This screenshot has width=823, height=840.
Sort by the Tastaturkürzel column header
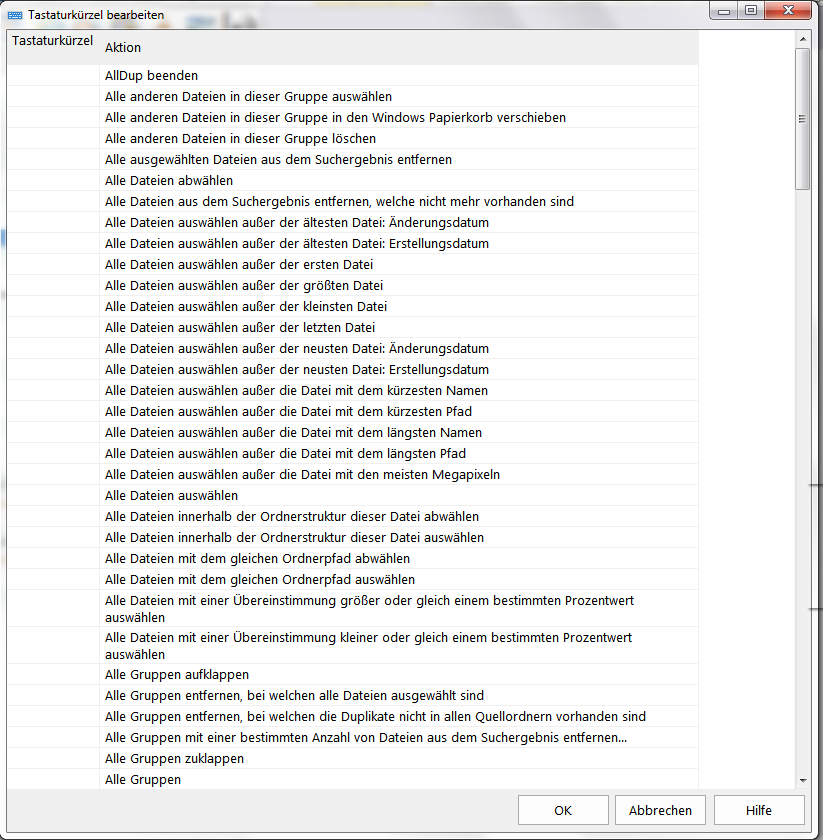point(52,42)
